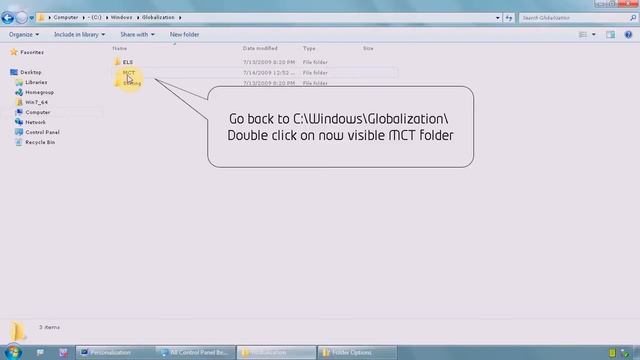Expand the arrow after Computer breadcrumb
The image size is (640, 360).
click(84, 18)
